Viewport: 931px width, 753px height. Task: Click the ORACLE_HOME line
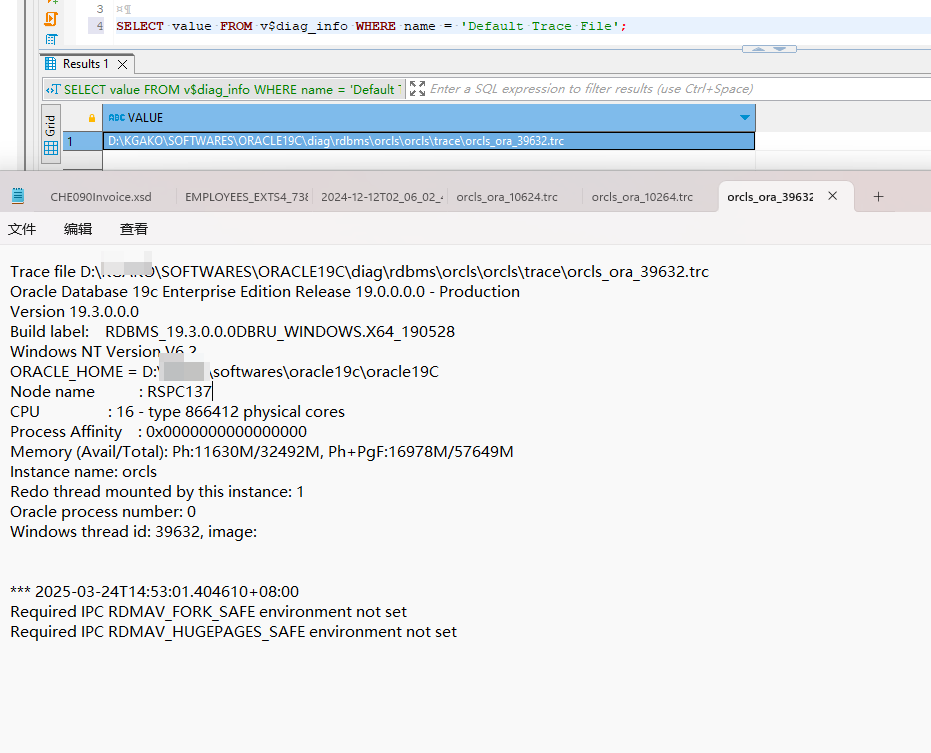click(x=224, y=372)
